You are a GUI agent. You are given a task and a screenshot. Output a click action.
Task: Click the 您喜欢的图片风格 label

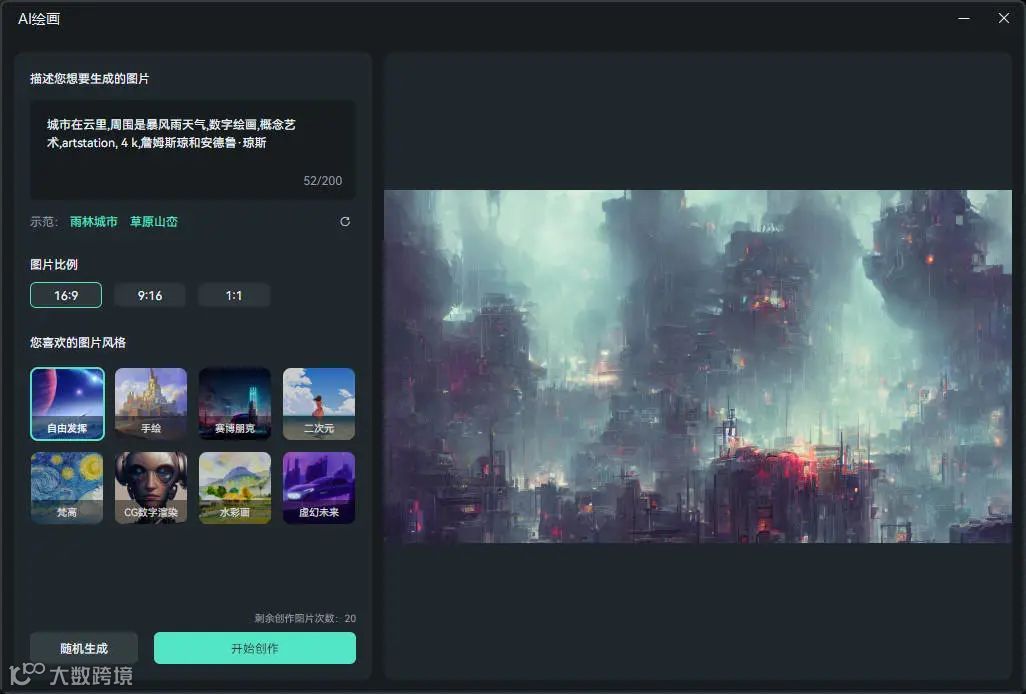78,342
